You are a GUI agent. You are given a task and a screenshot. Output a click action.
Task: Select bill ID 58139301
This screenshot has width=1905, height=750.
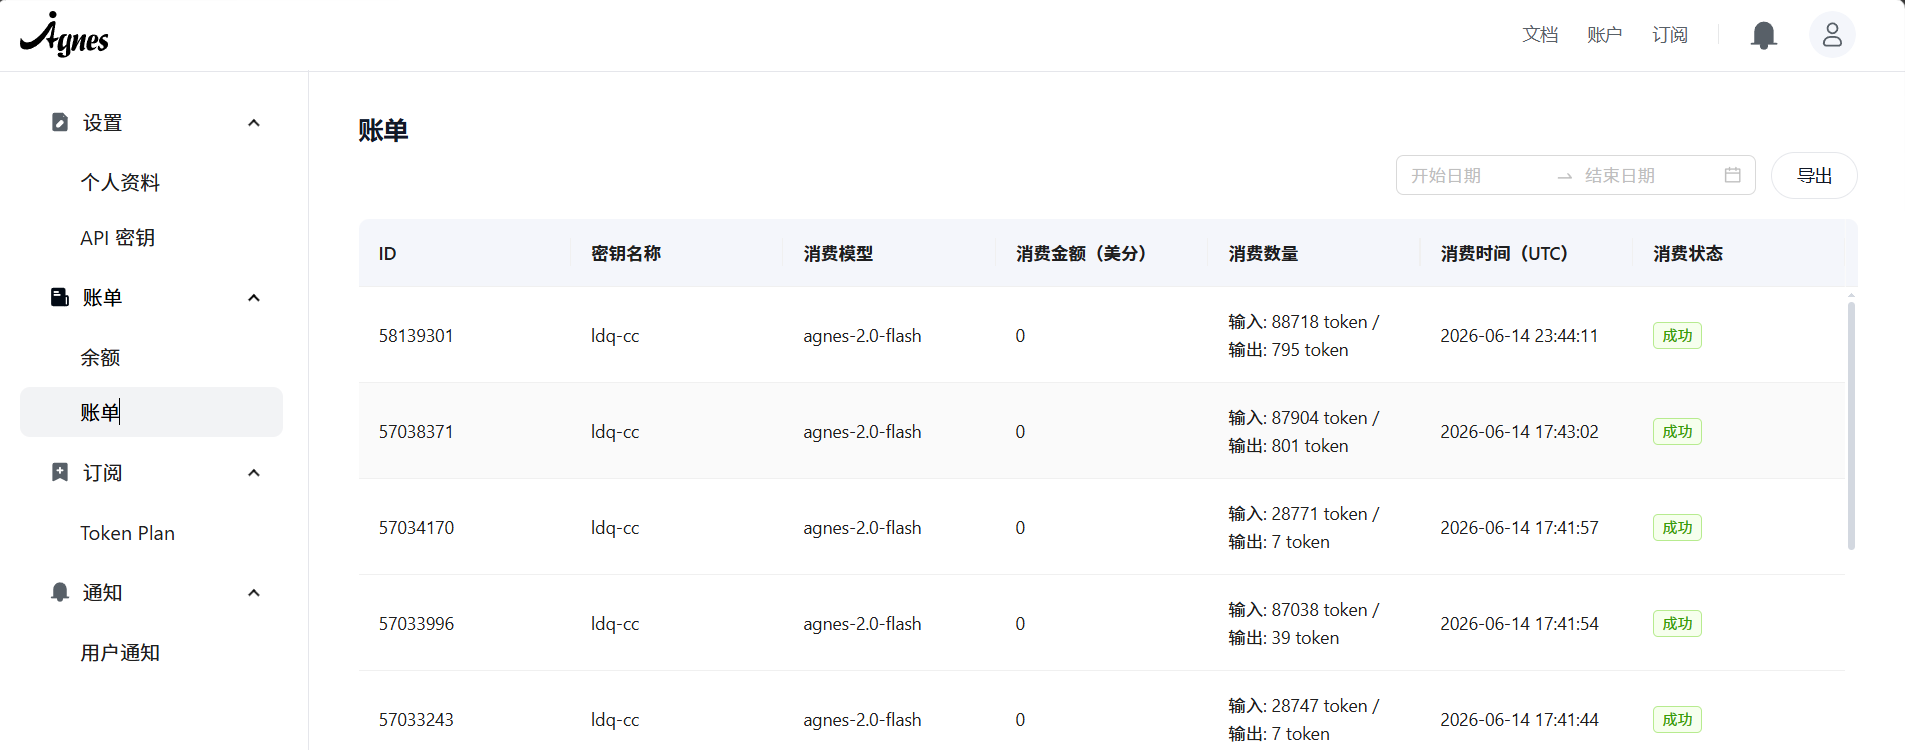click(x=416, y=336)
